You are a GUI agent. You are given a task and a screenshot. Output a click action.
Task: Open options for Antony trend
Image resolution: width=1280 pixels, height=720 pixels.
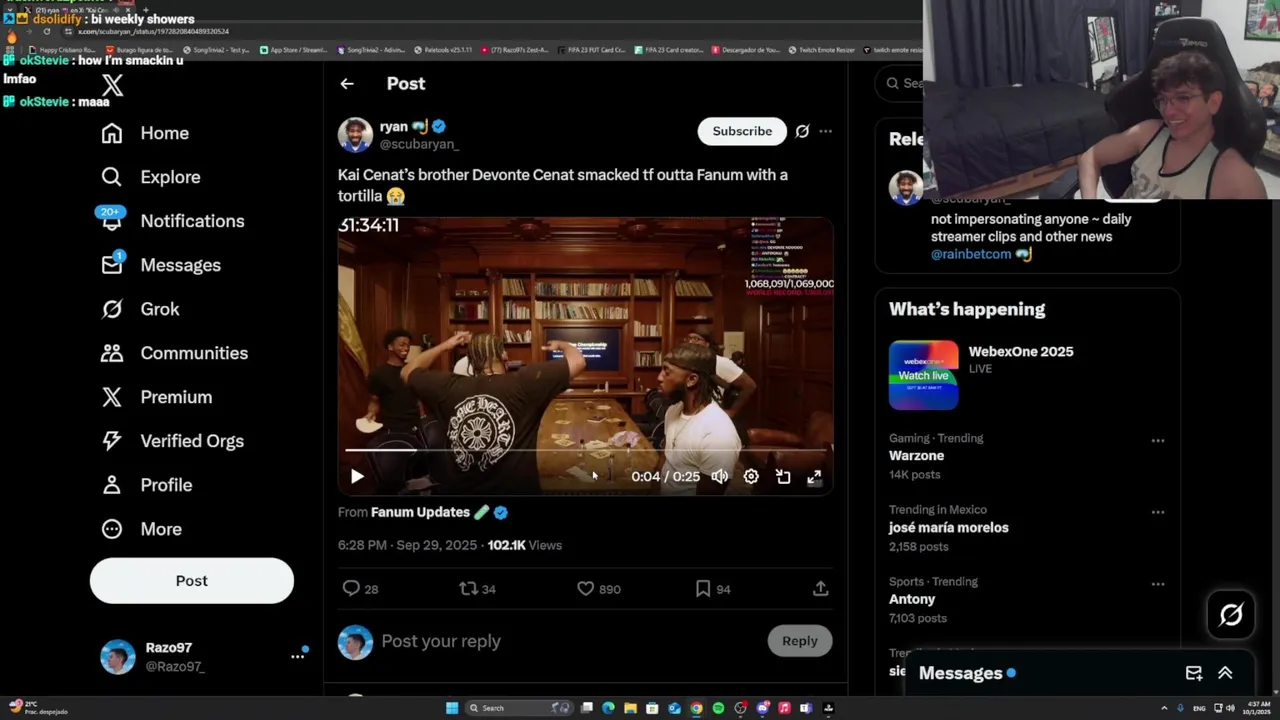click(x=1157, y=584)
